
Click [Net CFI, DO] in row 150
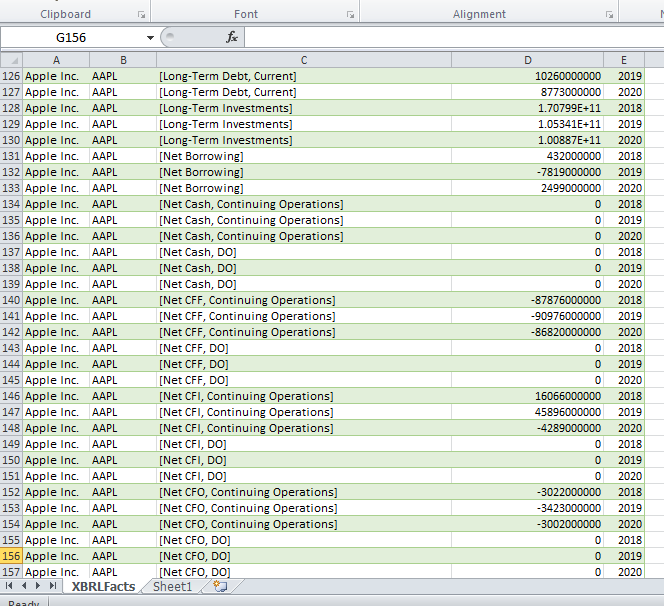[x=193, y=460]
